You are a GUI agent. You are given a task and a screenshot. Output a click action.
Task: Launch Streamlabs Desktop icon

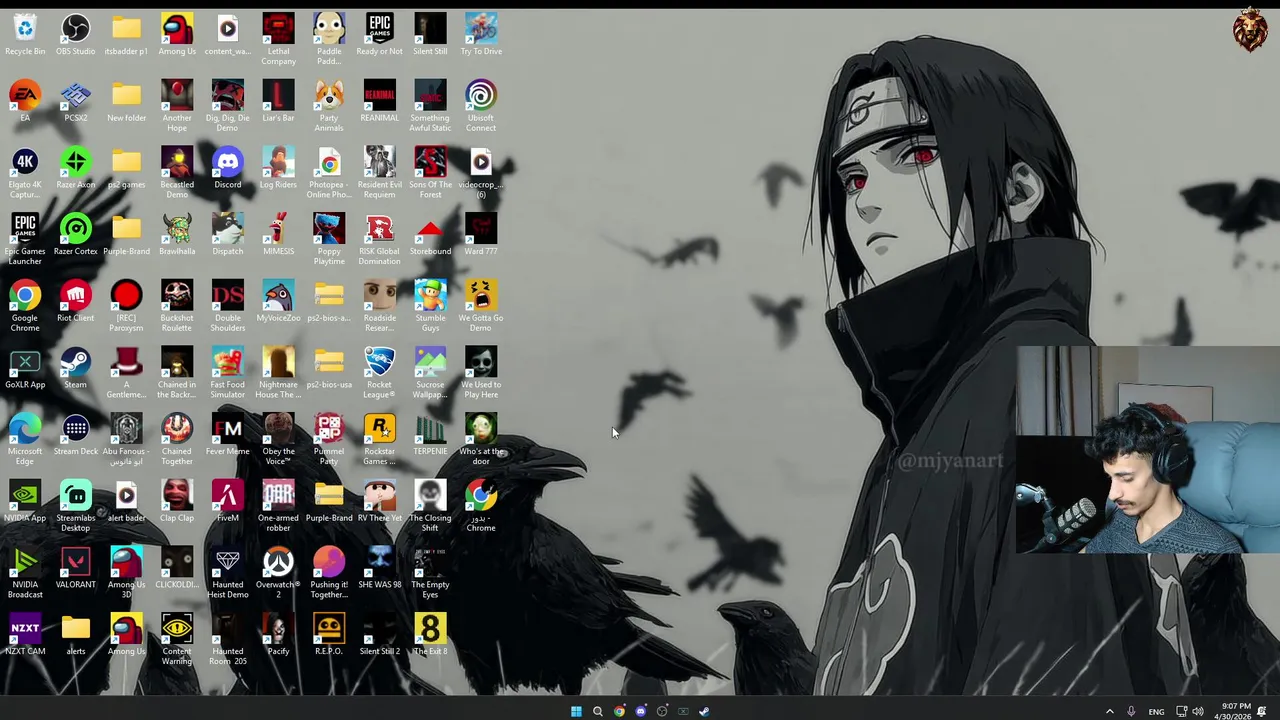click(75, 506)
